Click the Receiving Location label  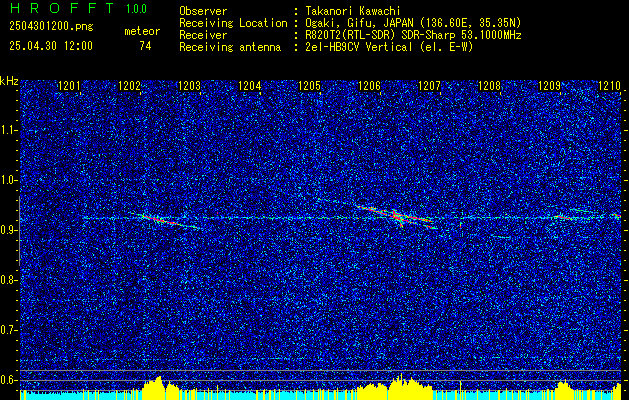point(233,23)
